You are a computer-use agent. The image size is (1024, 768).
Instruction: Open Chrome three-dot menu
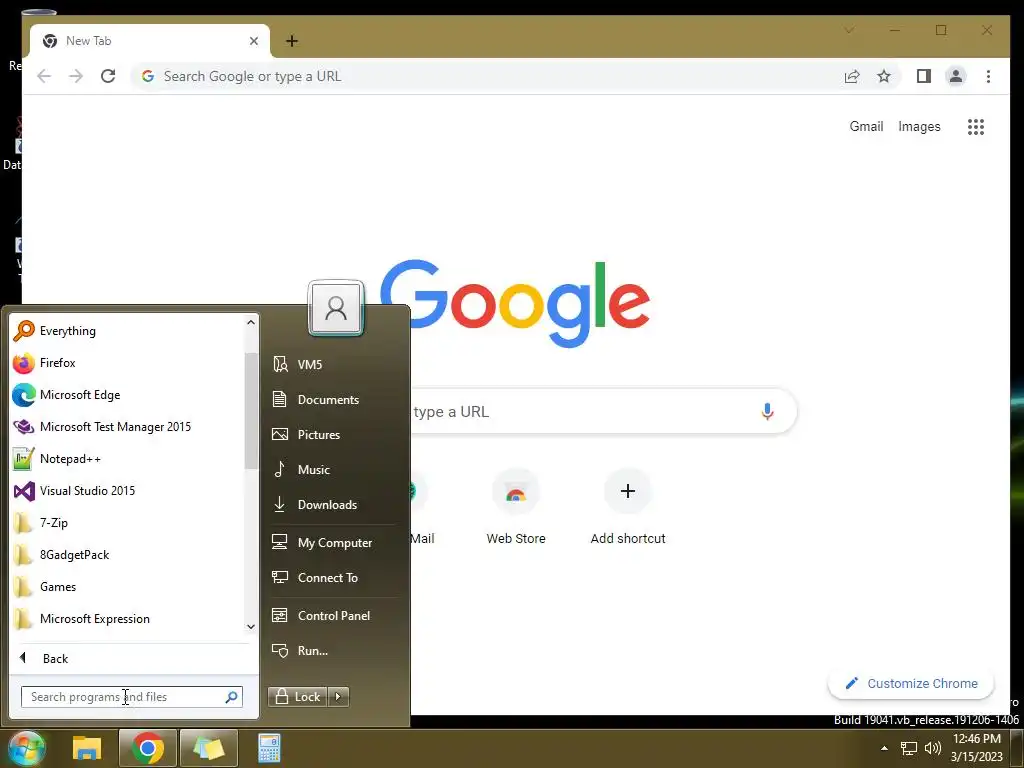coord(988,76)
